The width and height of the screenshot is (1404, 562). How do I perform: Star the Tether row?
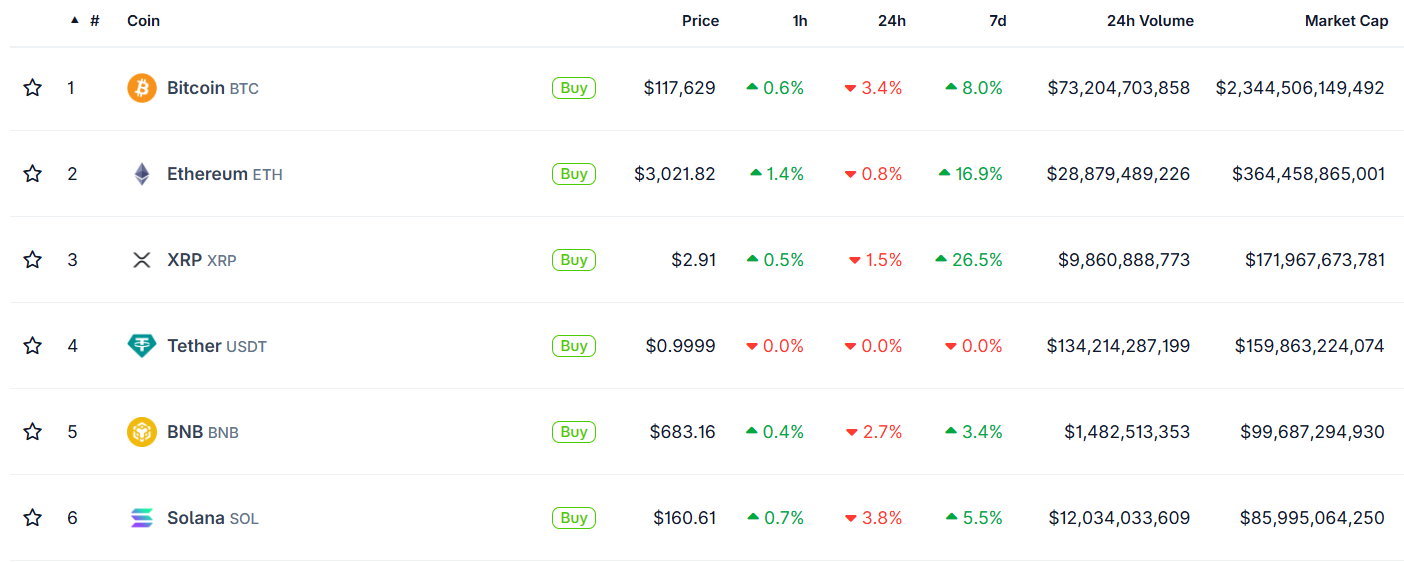[x=32, y=346]
